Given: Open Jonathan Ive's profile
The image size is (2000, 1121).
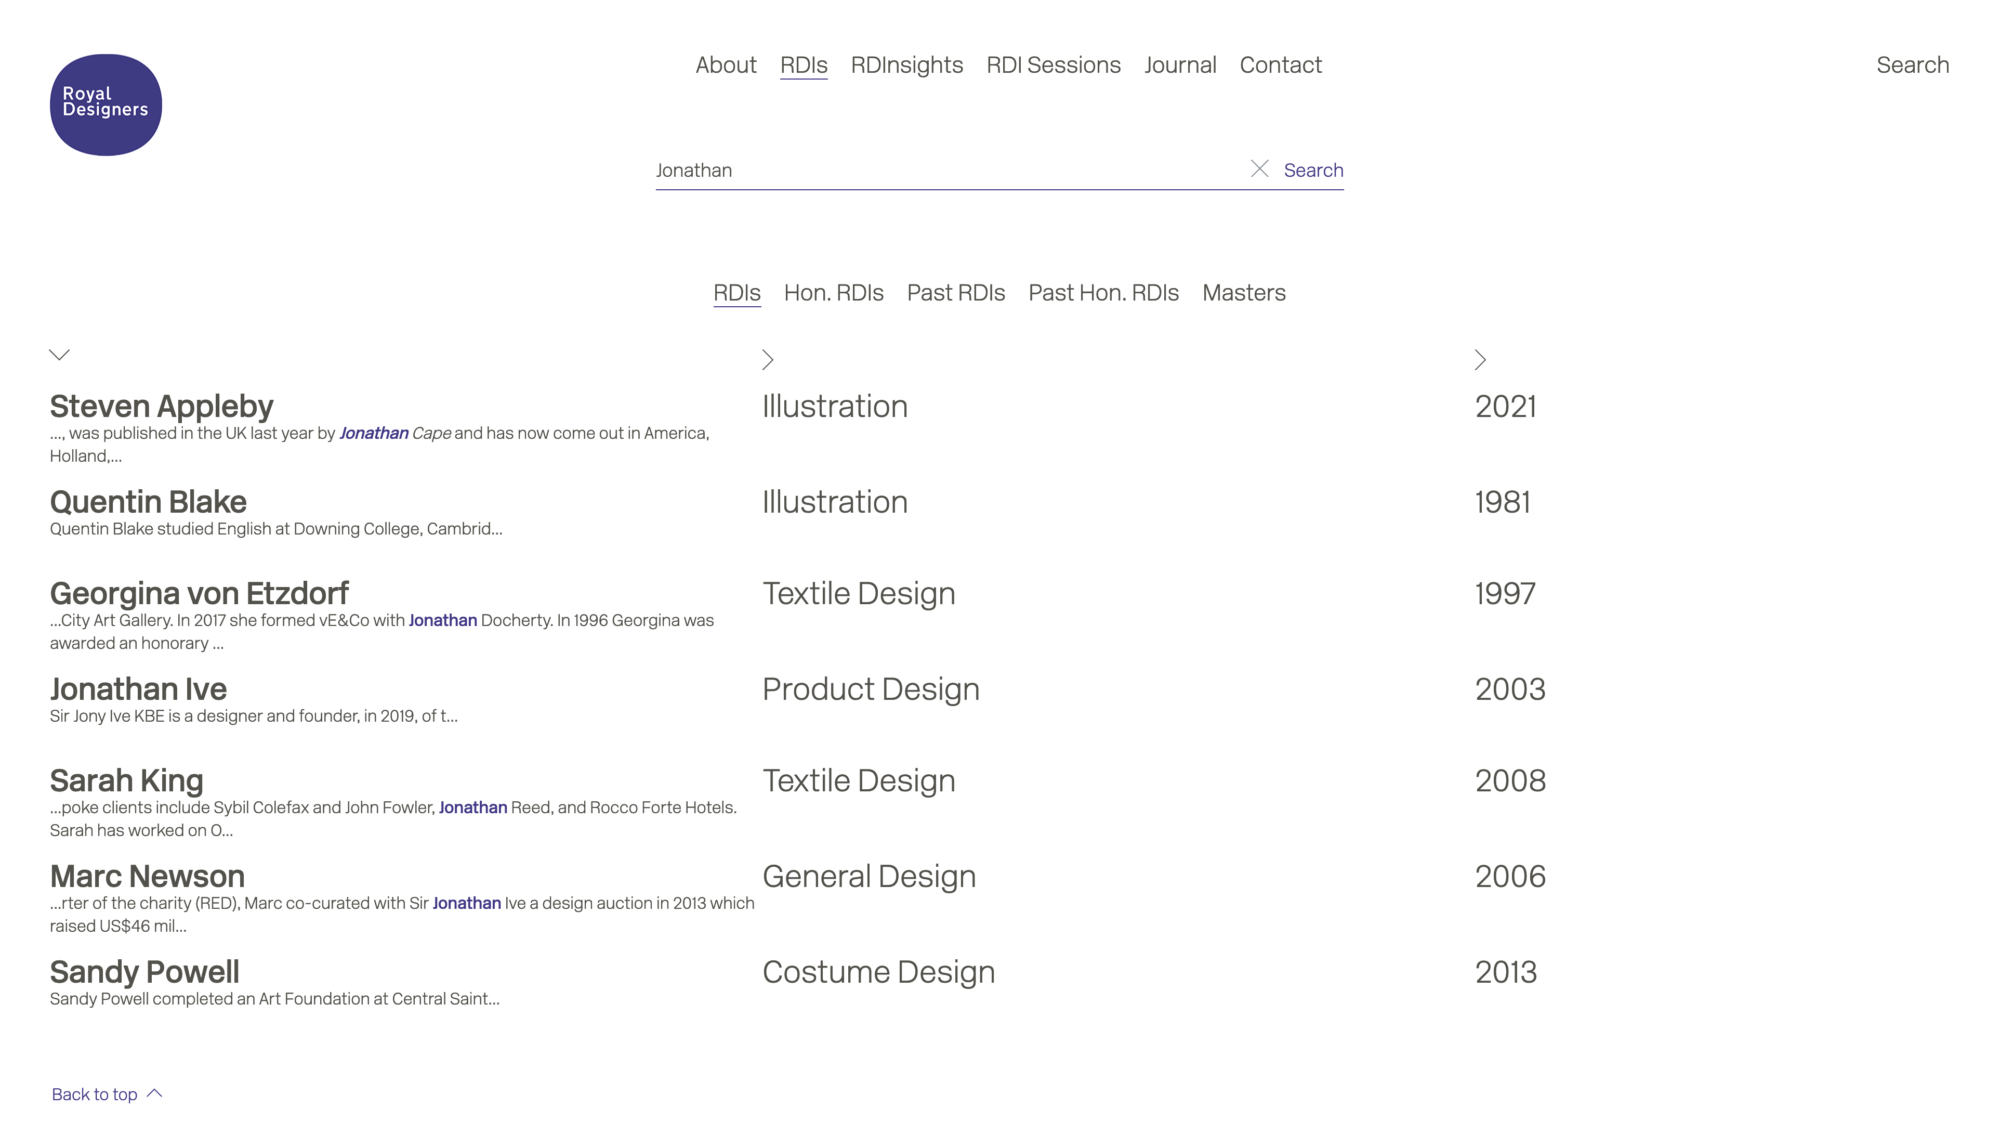Looking at the screenshot, I should click(139, 689).
